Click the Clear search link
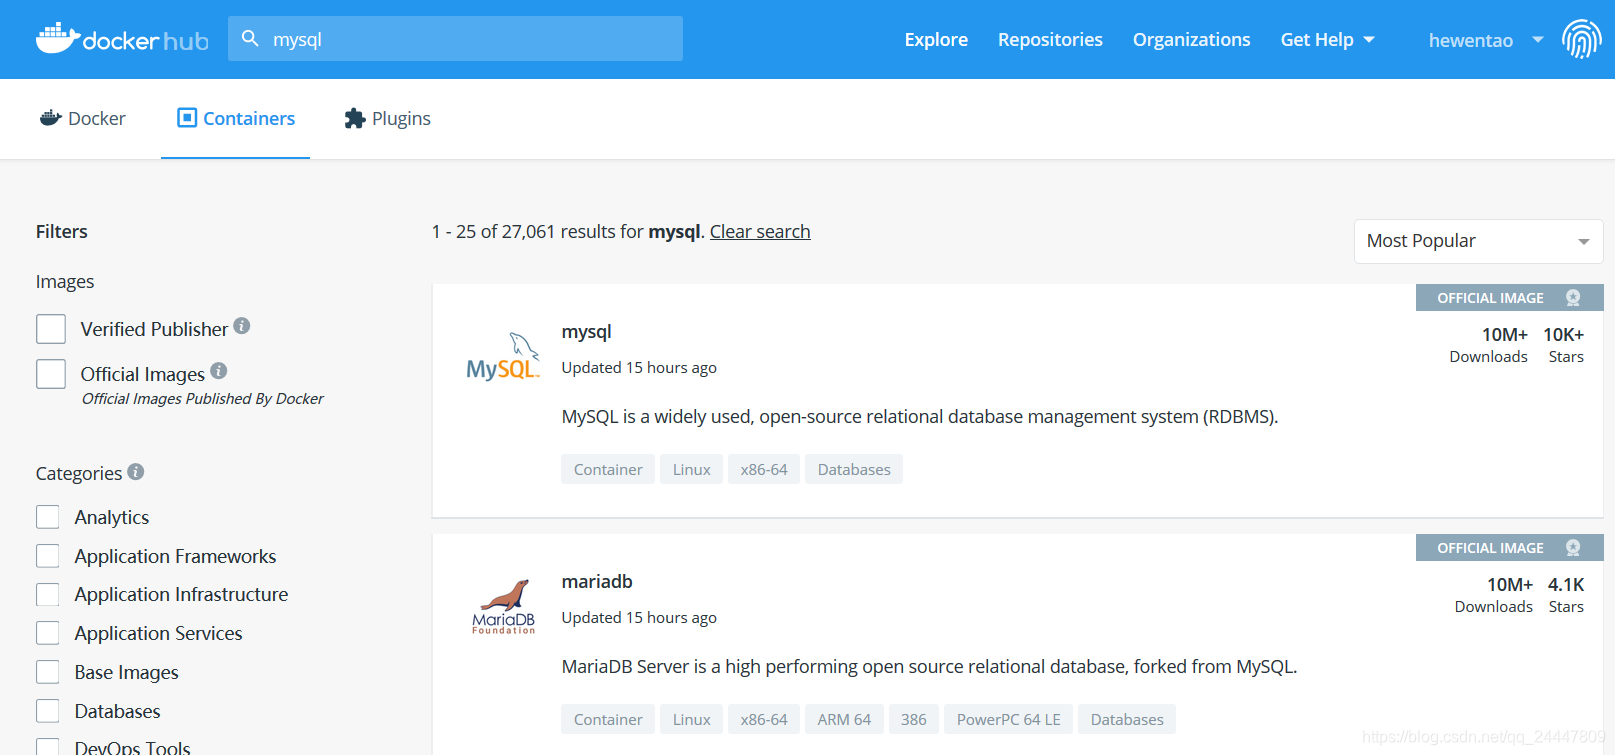The width and height of the screenshot is (1615, 755). 760,232
